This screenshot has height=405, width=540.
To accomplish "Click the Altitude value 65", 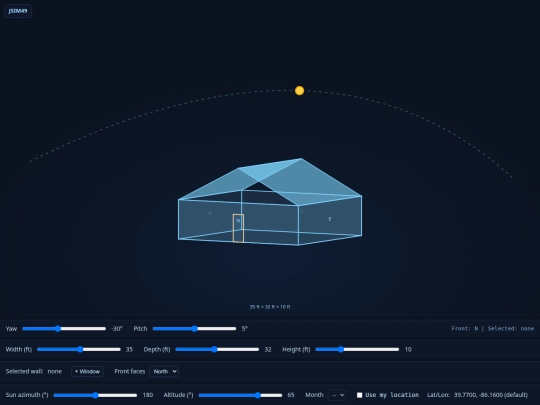I will 291,395.
